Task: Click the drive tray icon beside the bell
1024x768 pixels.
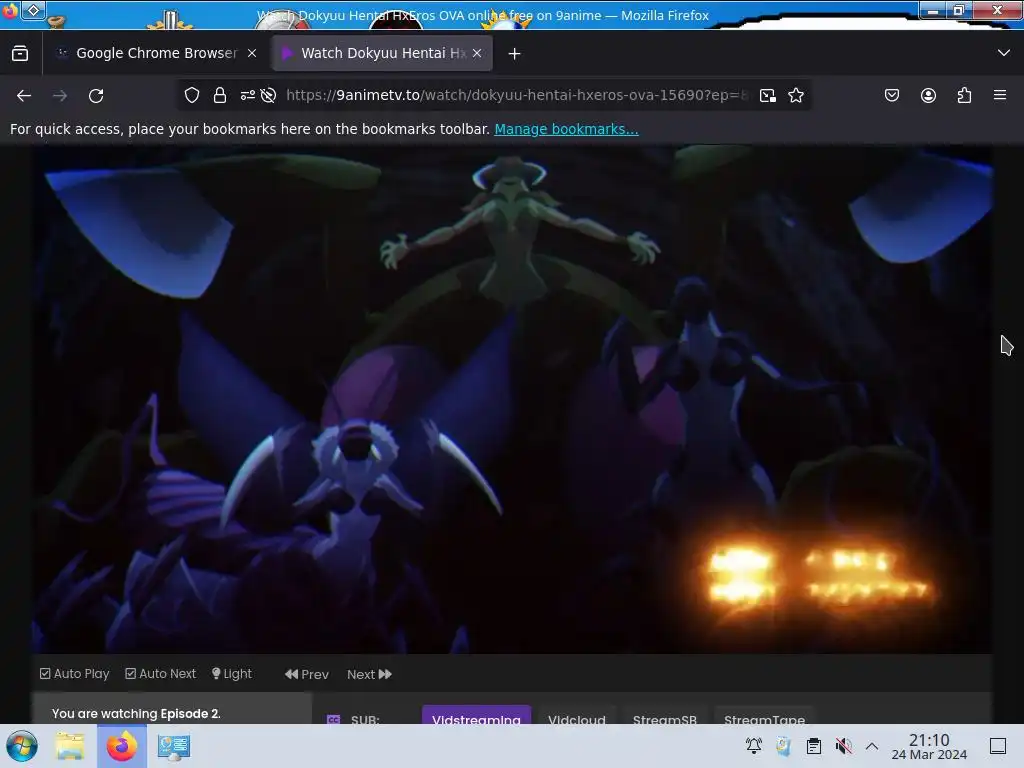Action: [784, 746]
